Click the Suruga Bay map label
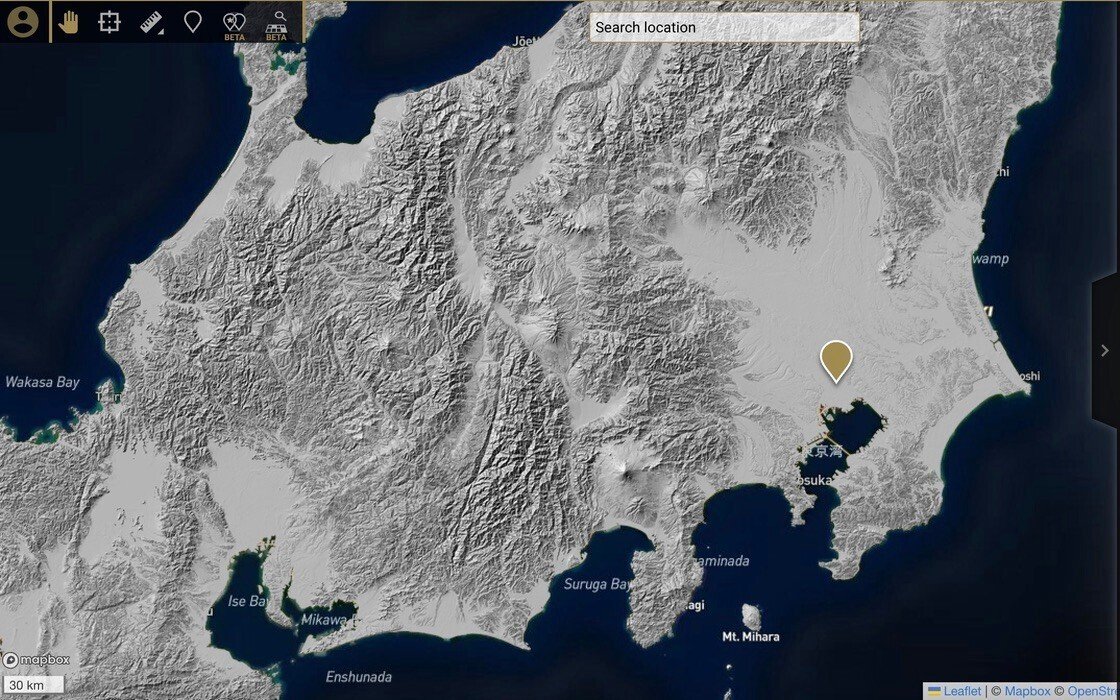Viewport: 1120px width, 700px height. [597, 584]
